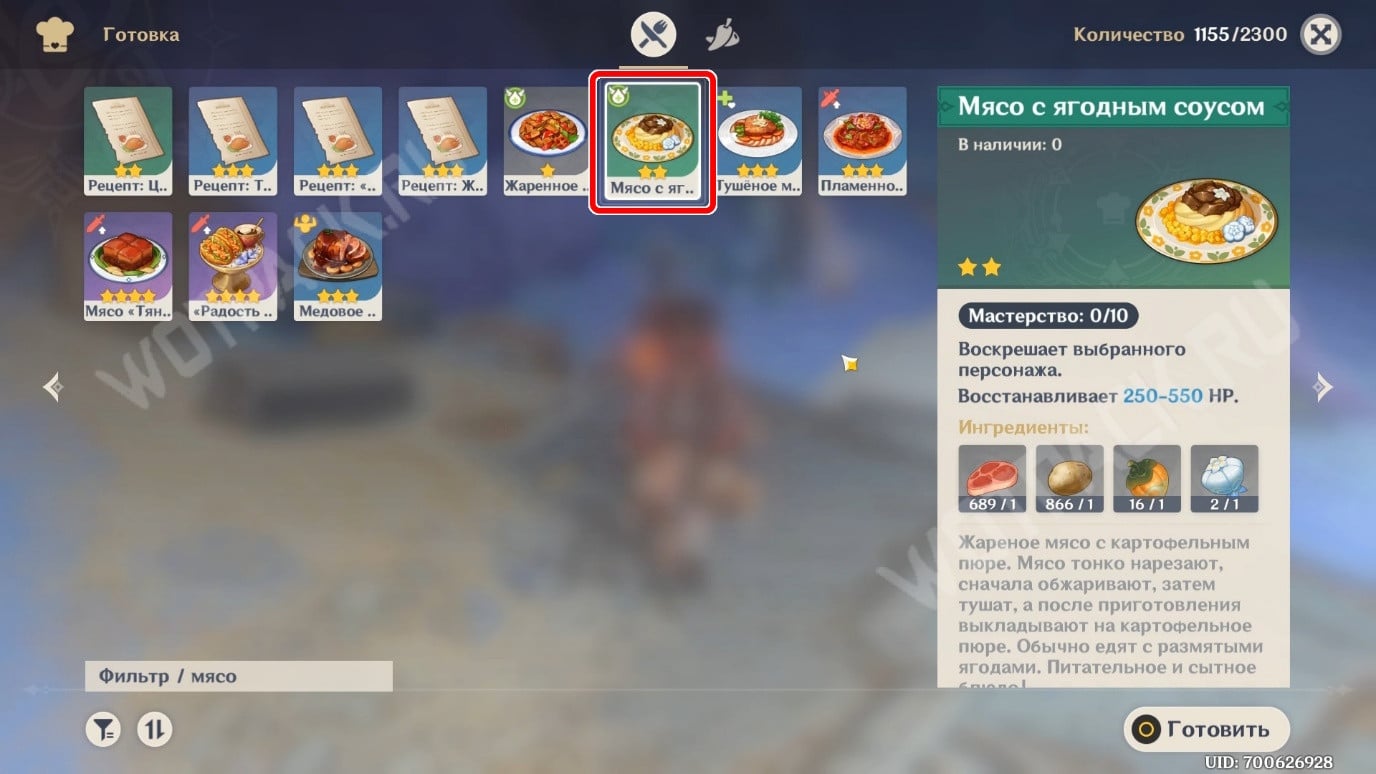Screen dimensions: 1376x774
Task: Go to previous page with left arrow
Action: click(54, 386)
